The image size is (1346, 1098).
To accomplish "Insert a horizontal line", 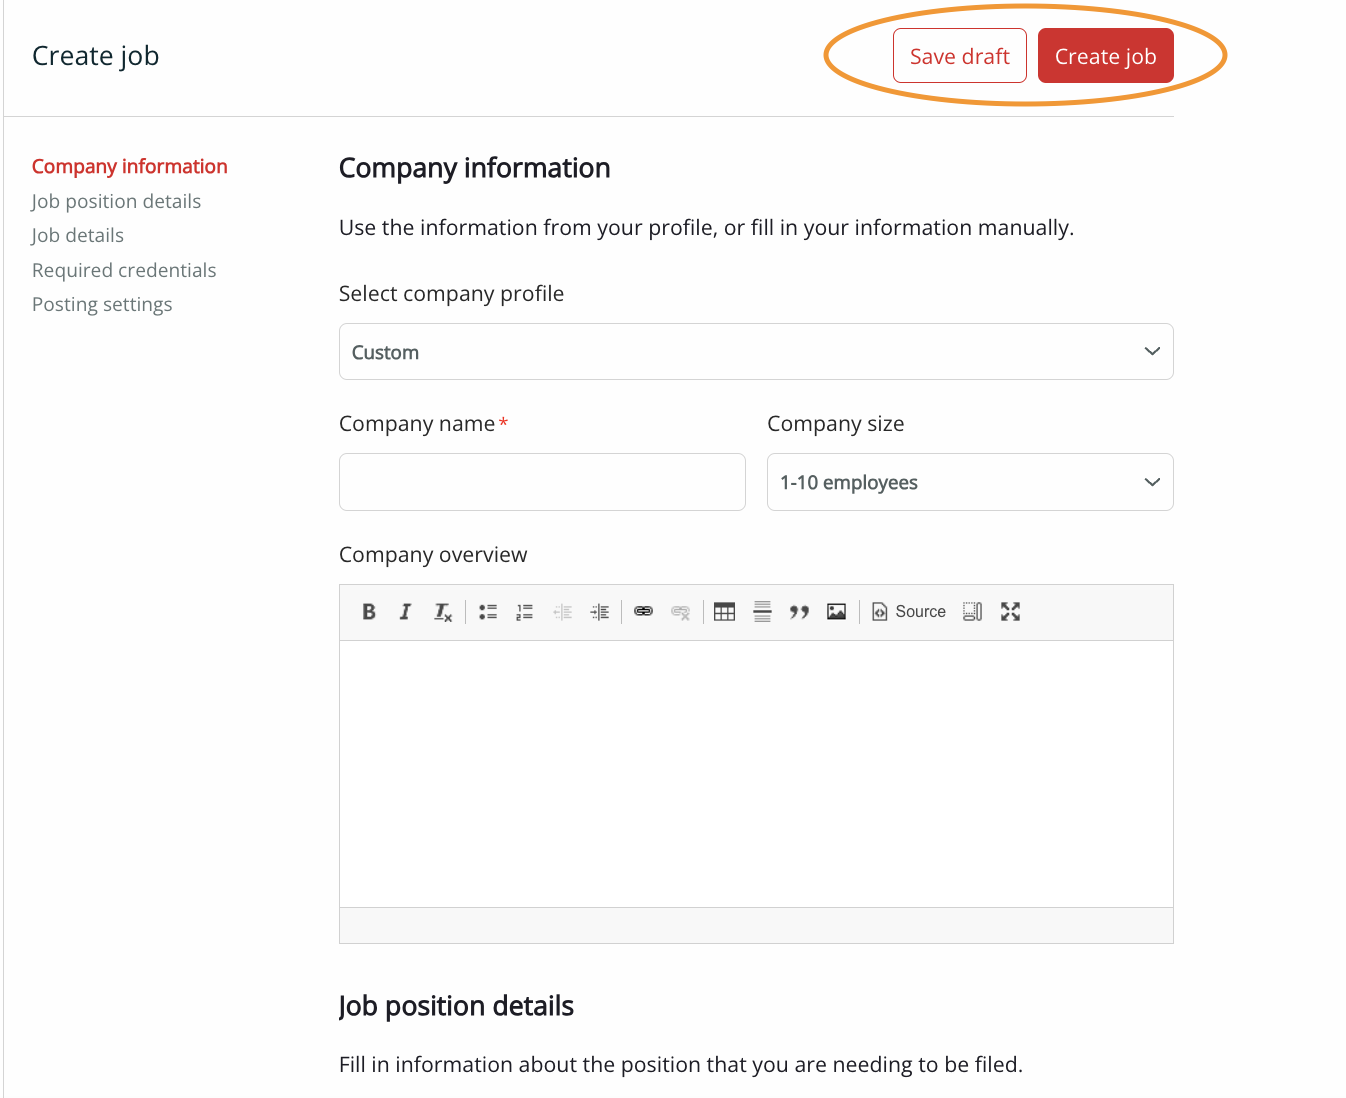I will [762, 612].
